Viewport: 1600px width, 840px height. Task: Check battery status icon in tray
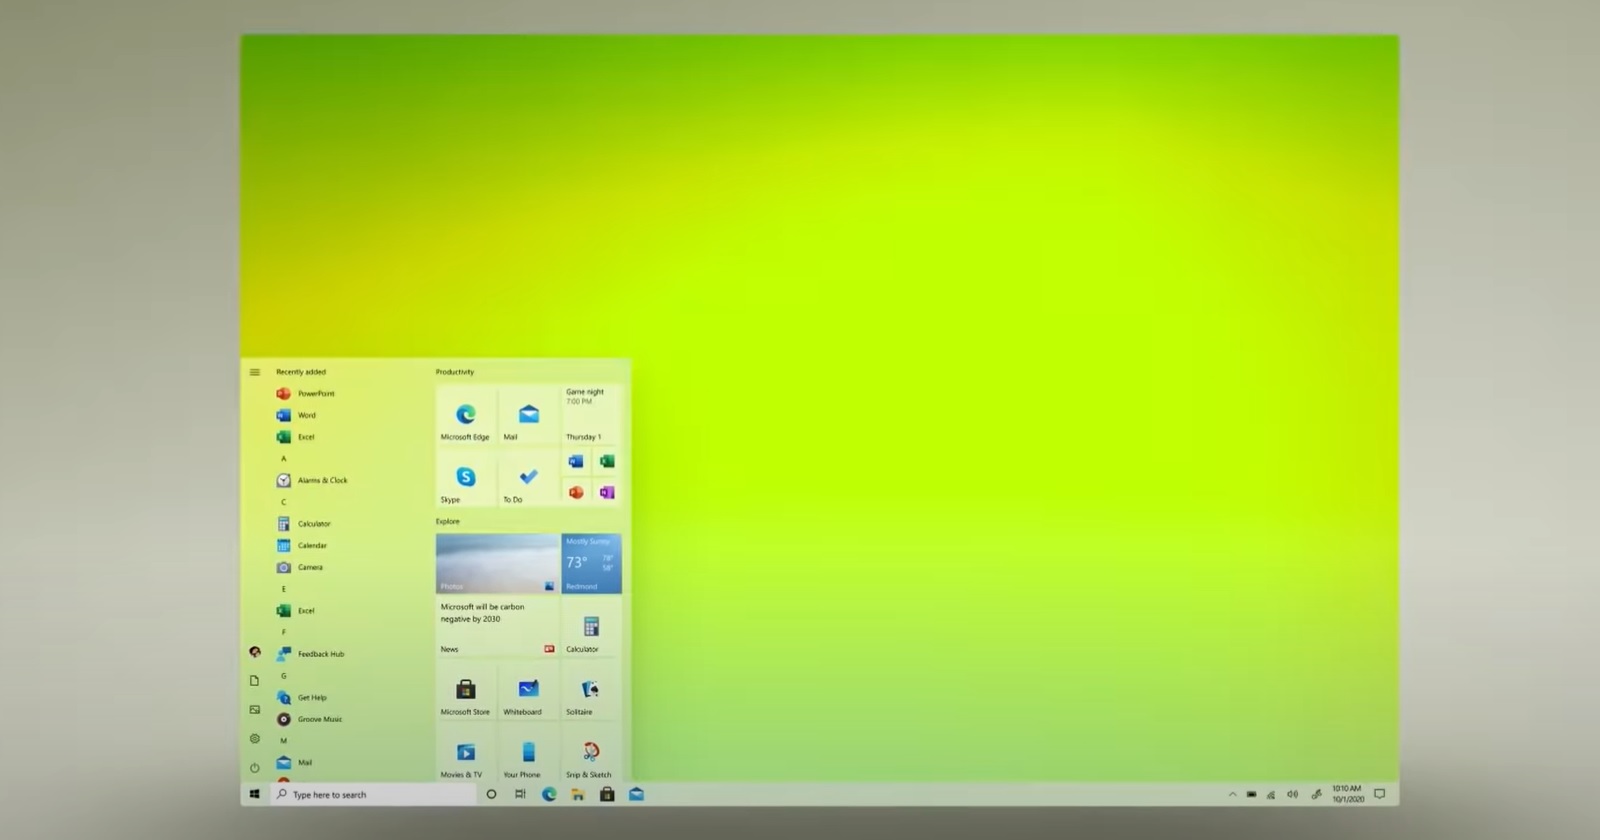pyautogui.click(x=1251, y=795)
